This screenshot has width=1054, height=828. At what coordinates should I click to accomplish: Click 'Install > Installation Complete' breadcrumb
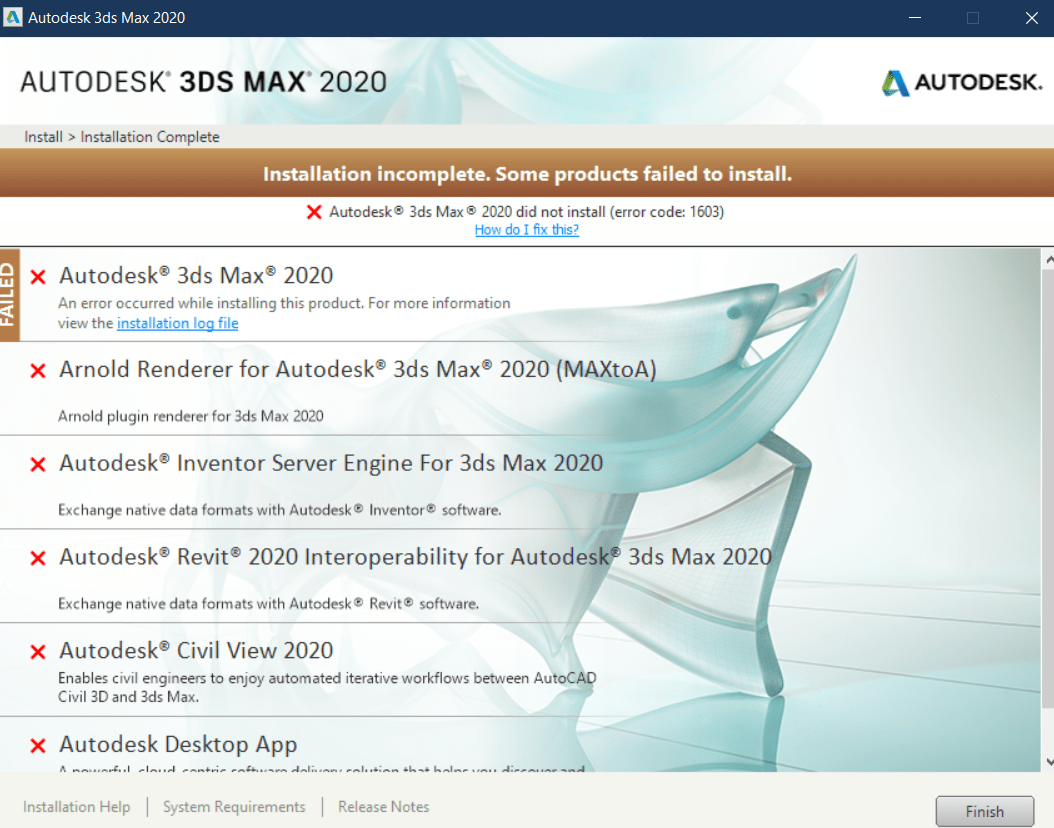122,137
